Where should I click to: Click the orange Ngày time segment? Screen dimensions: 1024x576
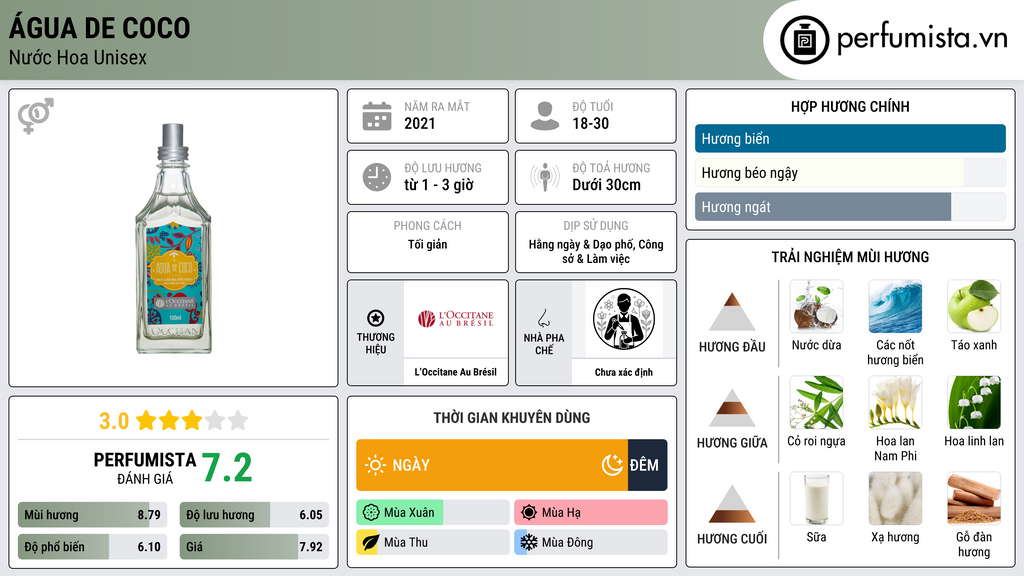492,465
